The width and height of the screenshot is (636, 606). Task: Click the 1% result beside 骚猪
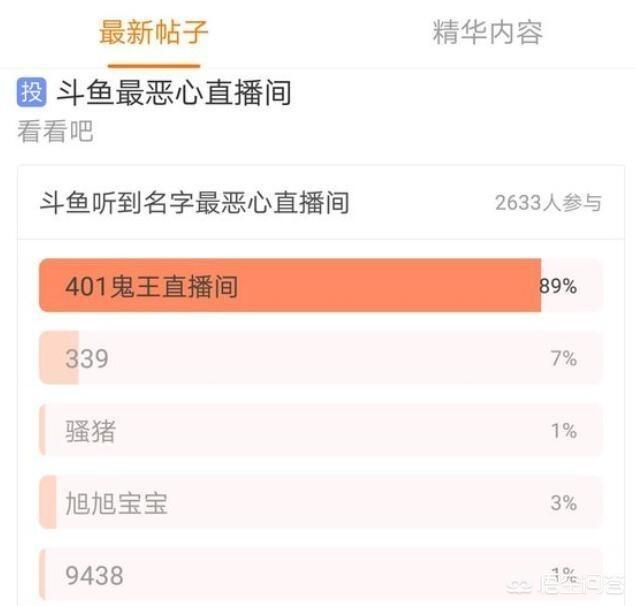coord(564,431)
